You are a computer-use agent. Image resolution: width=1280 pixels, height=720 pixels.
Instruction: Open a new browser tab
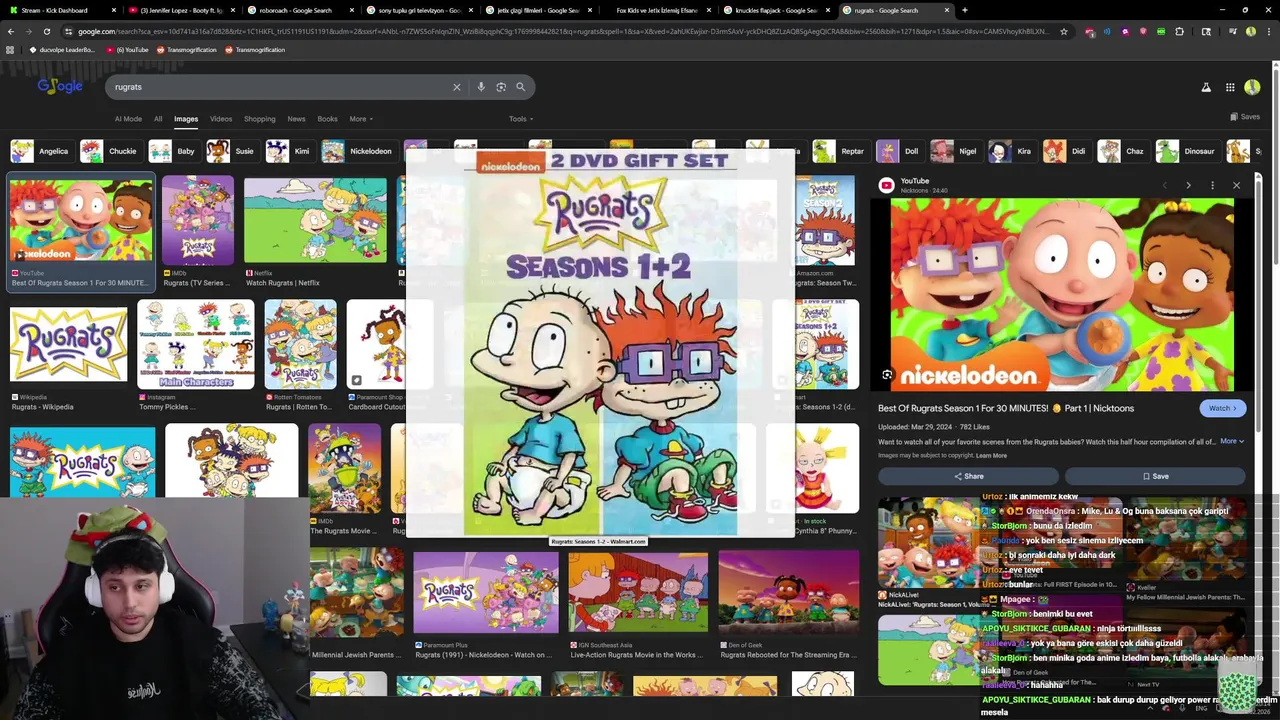coord(964,10)
